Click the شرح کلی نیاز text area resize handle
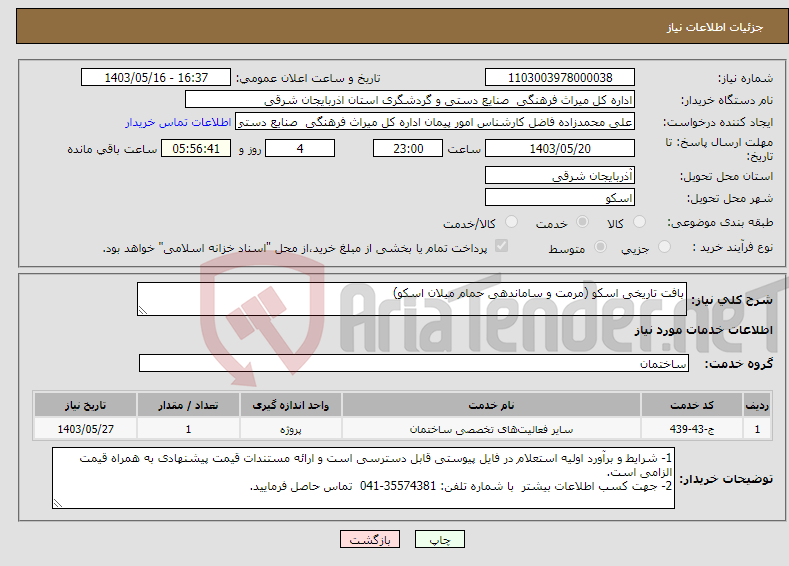789x566 pixels. pos(142,310)
